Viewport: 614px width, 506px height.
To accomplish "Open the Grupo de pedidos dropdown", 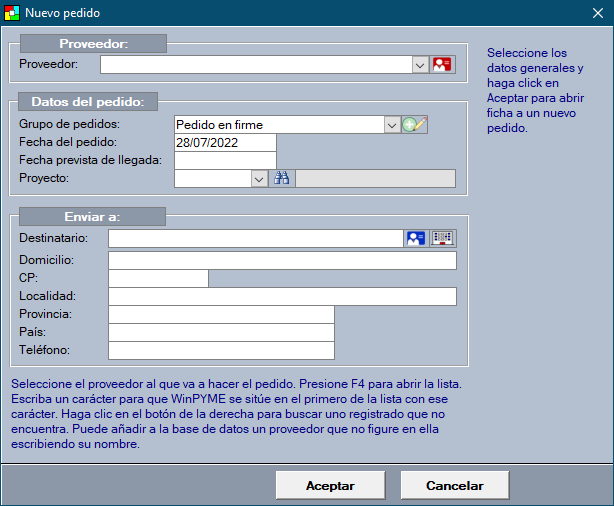I will tap(392, 125).
